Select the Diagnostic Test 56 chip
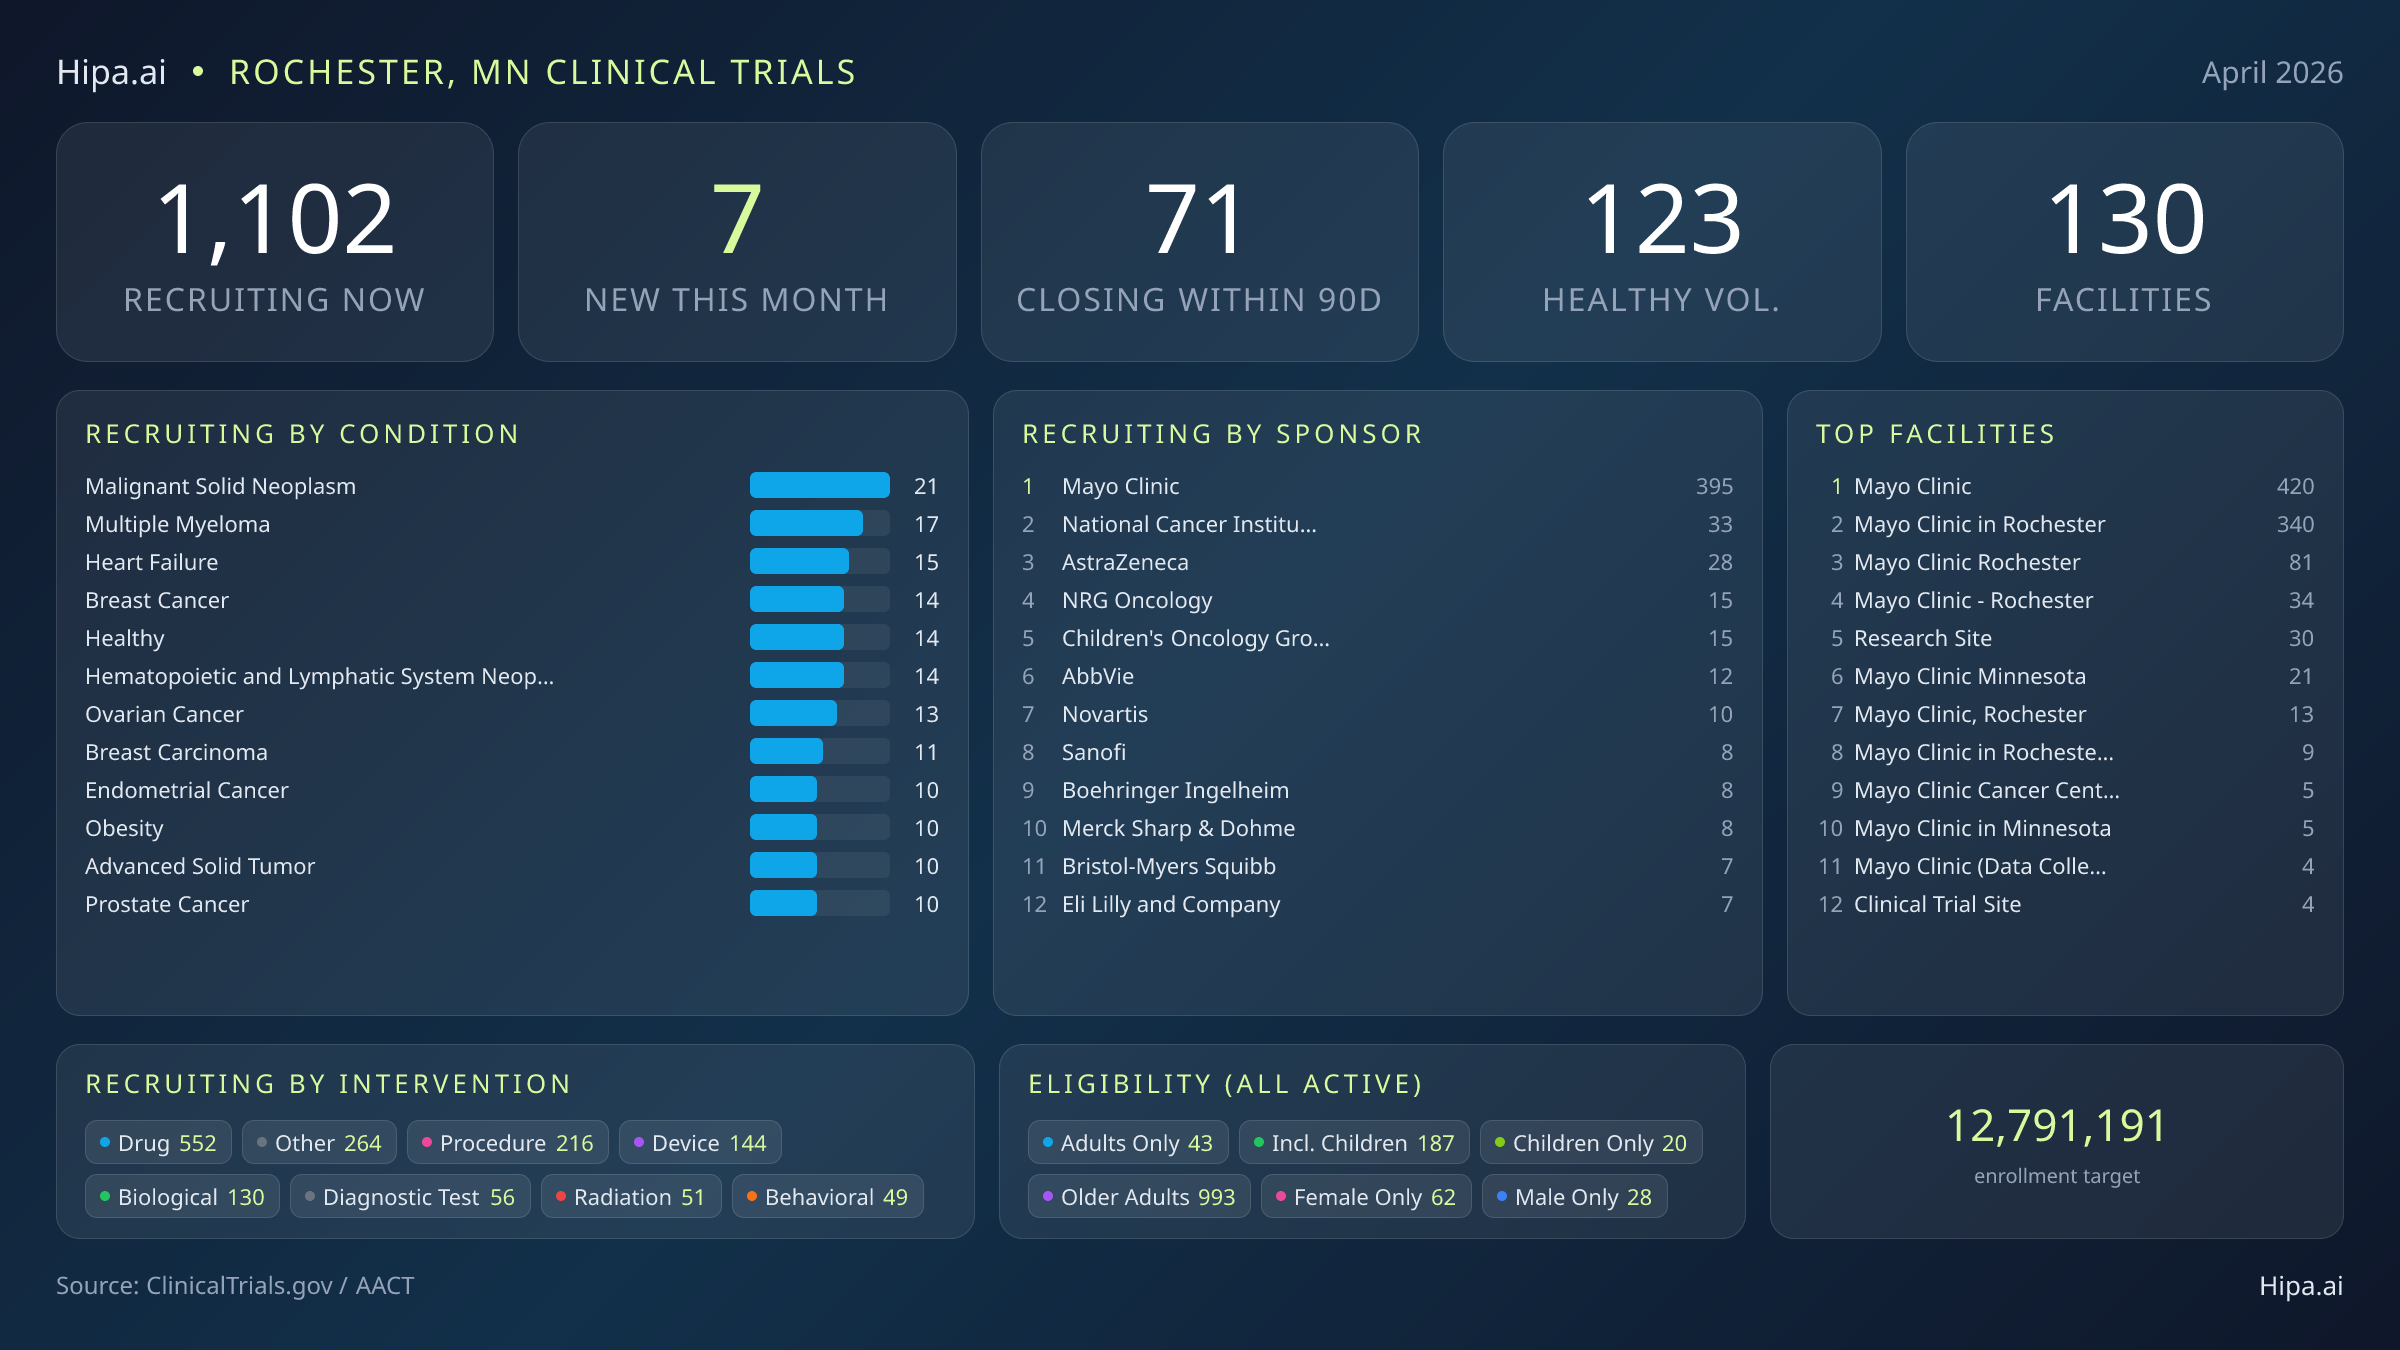The image size is (2400, 1350). (410, 1196)
